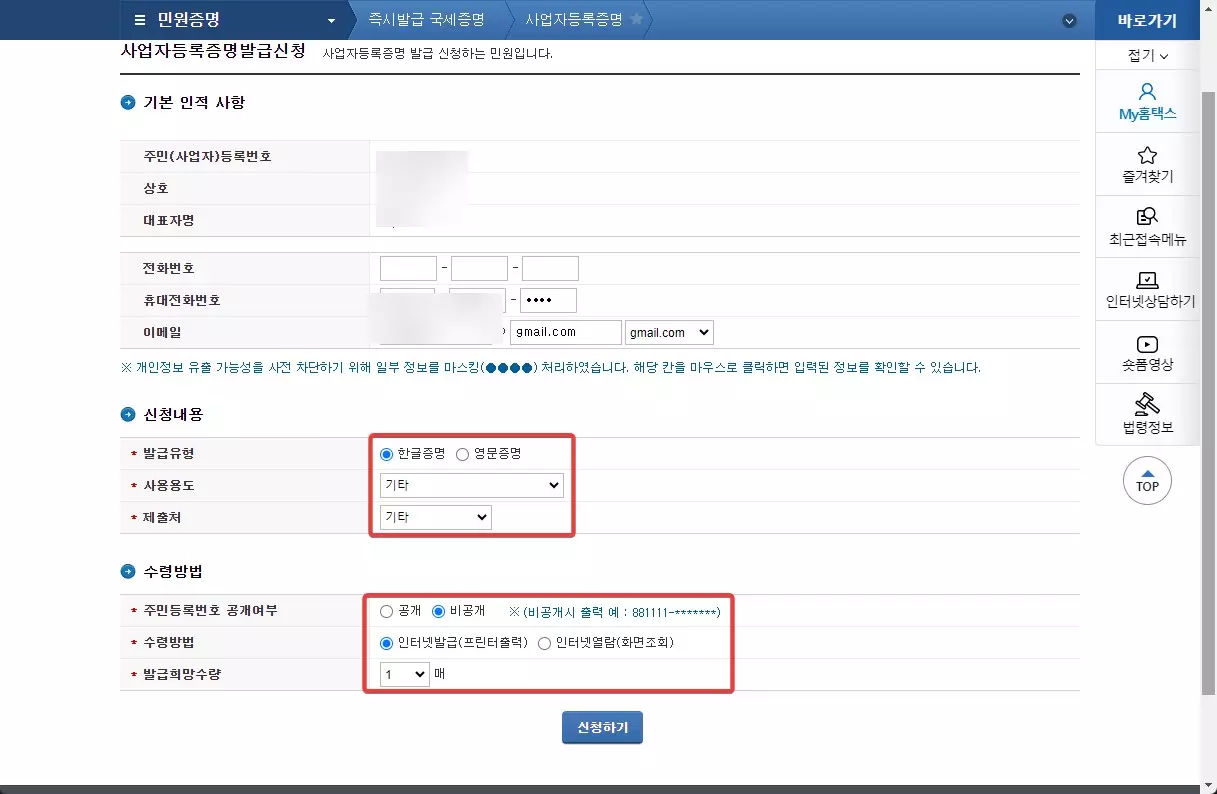Collapse the sidebar with 접기
This screenshot has height=794, width=1217.
point(1147,55)
